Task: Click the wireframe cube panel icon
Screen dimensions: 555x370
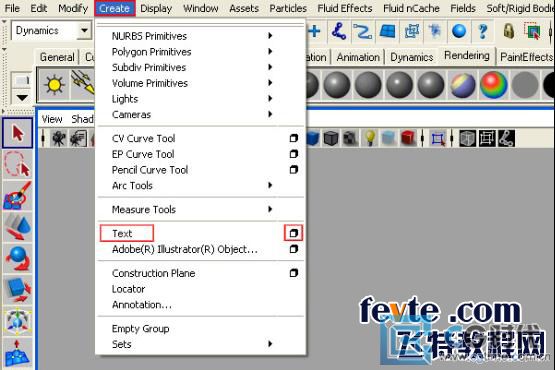Action: [x=467, y=138]
